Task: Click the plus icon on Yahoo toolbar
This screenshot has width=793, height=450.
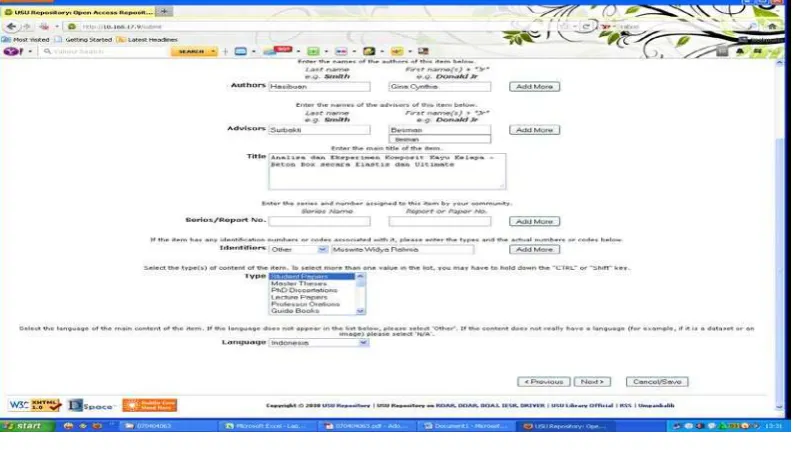Action: [x=225, y=52]
